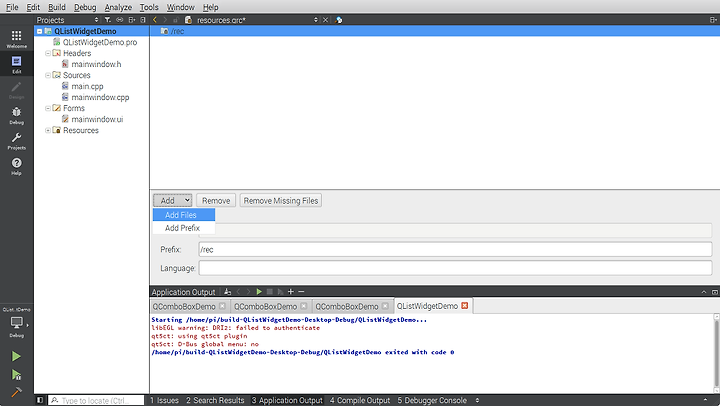Viewport: 720px width, 406px height.
Task: Click the Language input field
Action: (x=455, y=268)
